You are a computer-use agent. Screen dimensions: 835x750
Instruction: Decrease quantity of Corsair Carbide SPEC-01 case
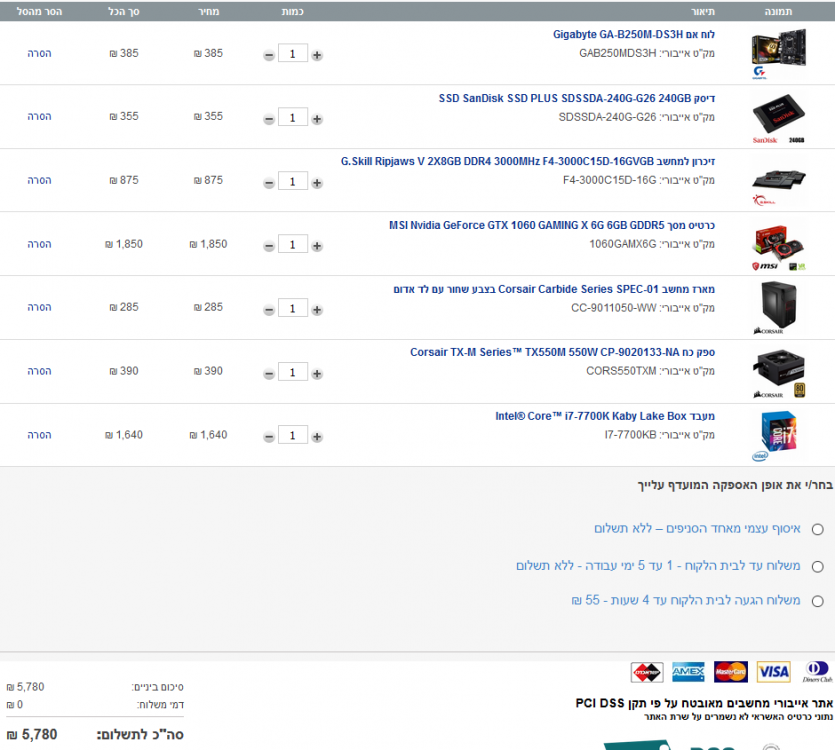[x=269, y=309]
